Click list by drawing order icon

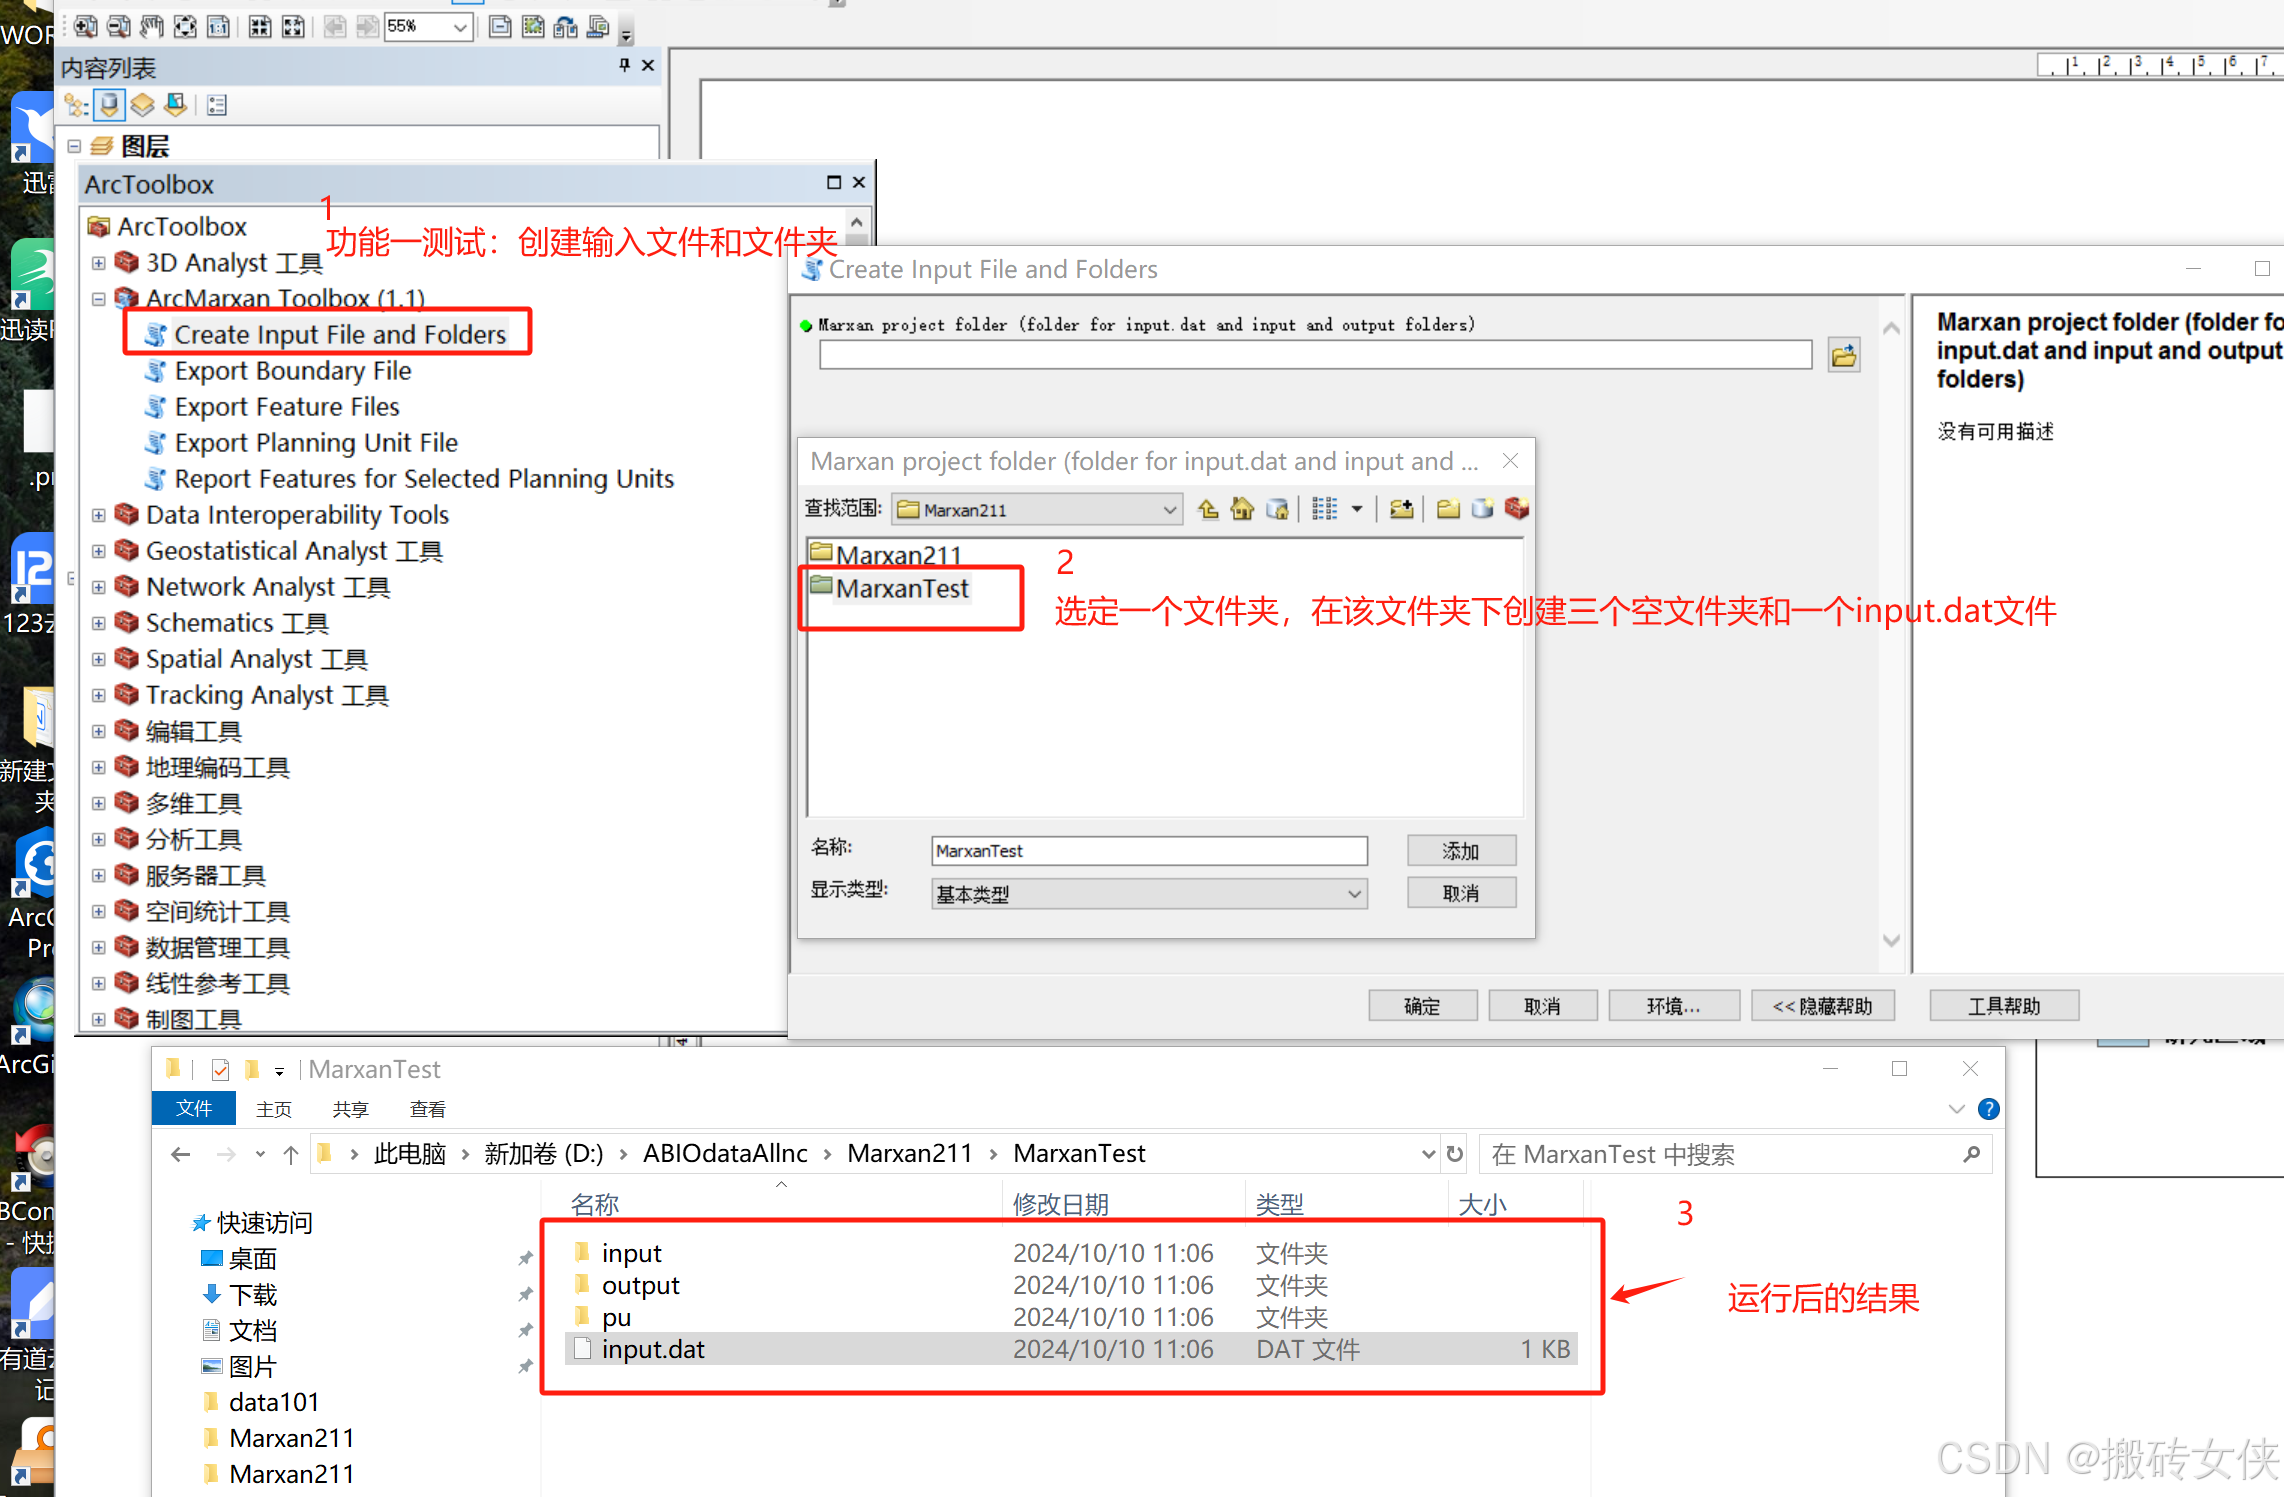click(77, 105)
